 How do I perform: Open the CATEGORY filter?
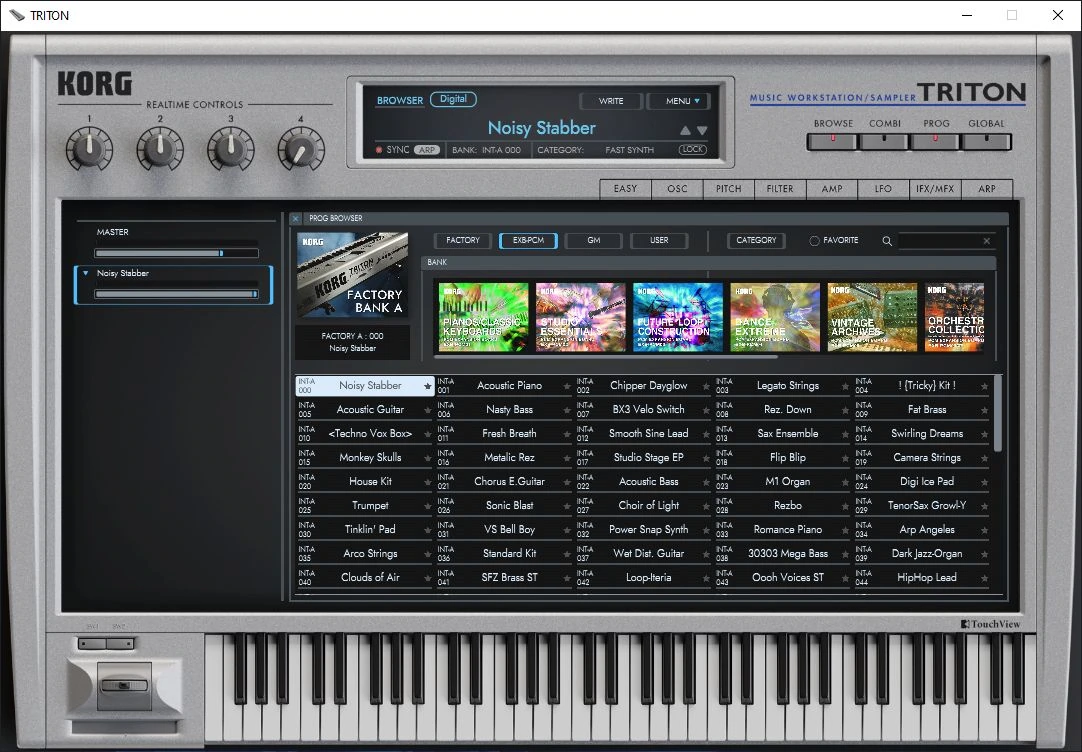click(756, 240)
